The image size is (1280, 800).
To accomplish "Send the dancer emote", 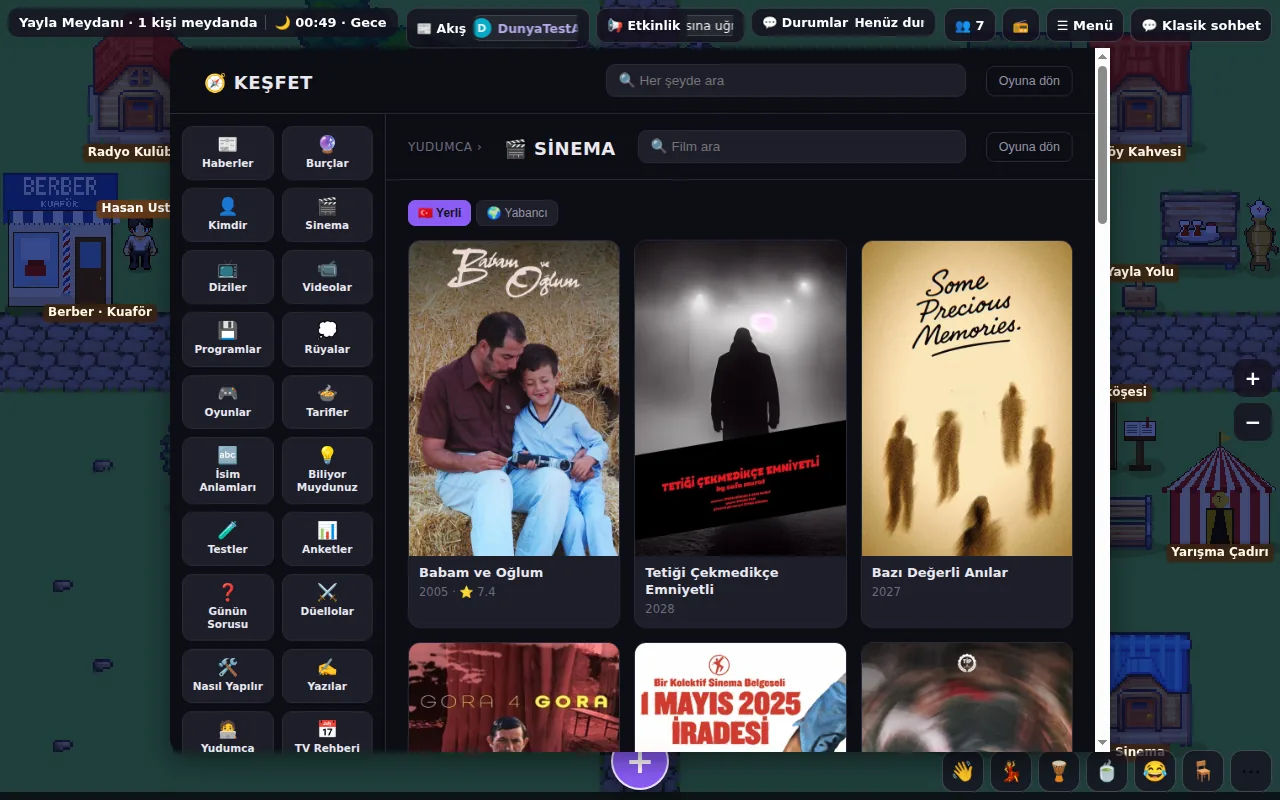I will 1010,772.
